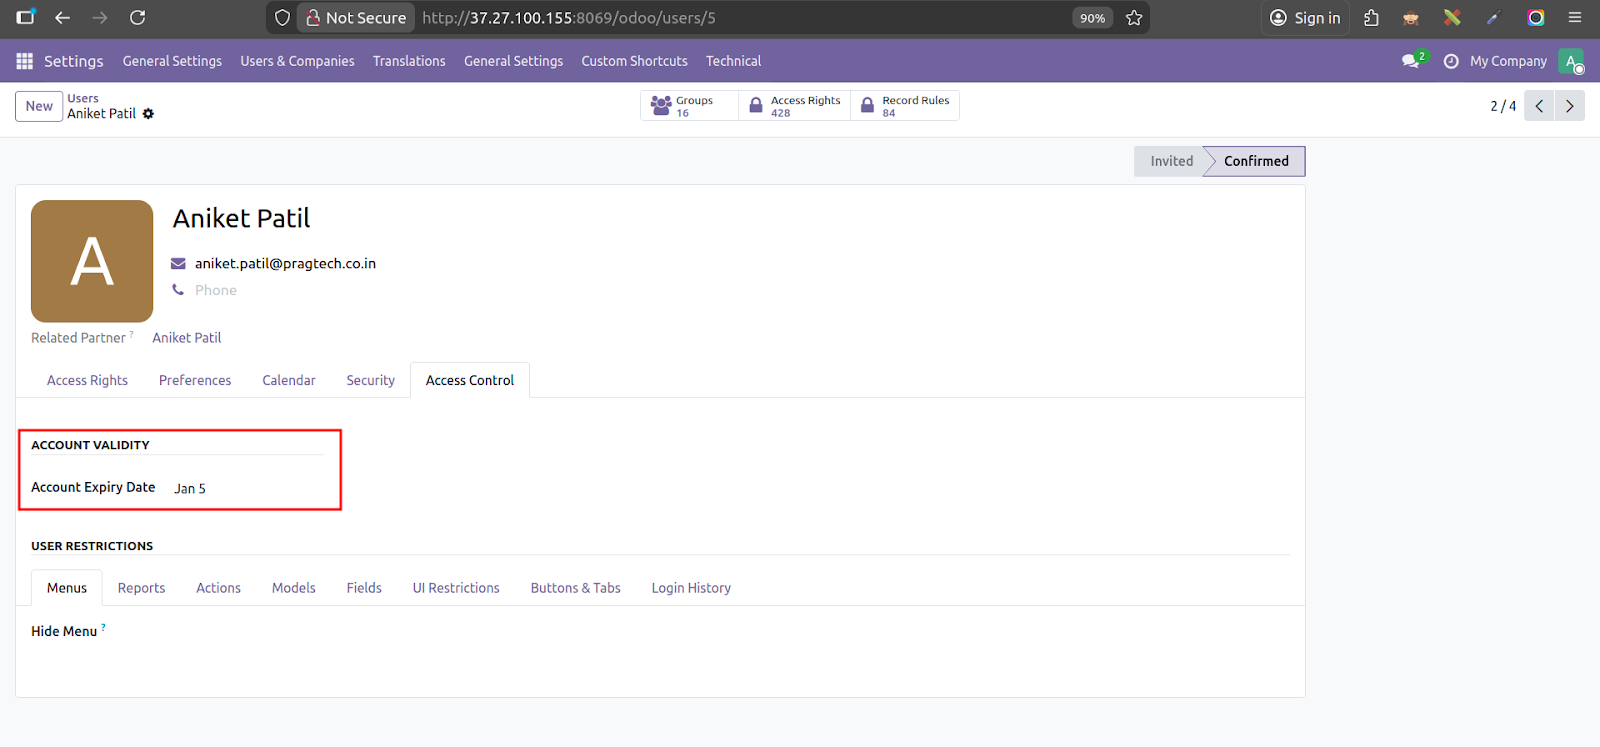Reload the browser page
The image size is (1600, 747).
(x=138, y=18)
